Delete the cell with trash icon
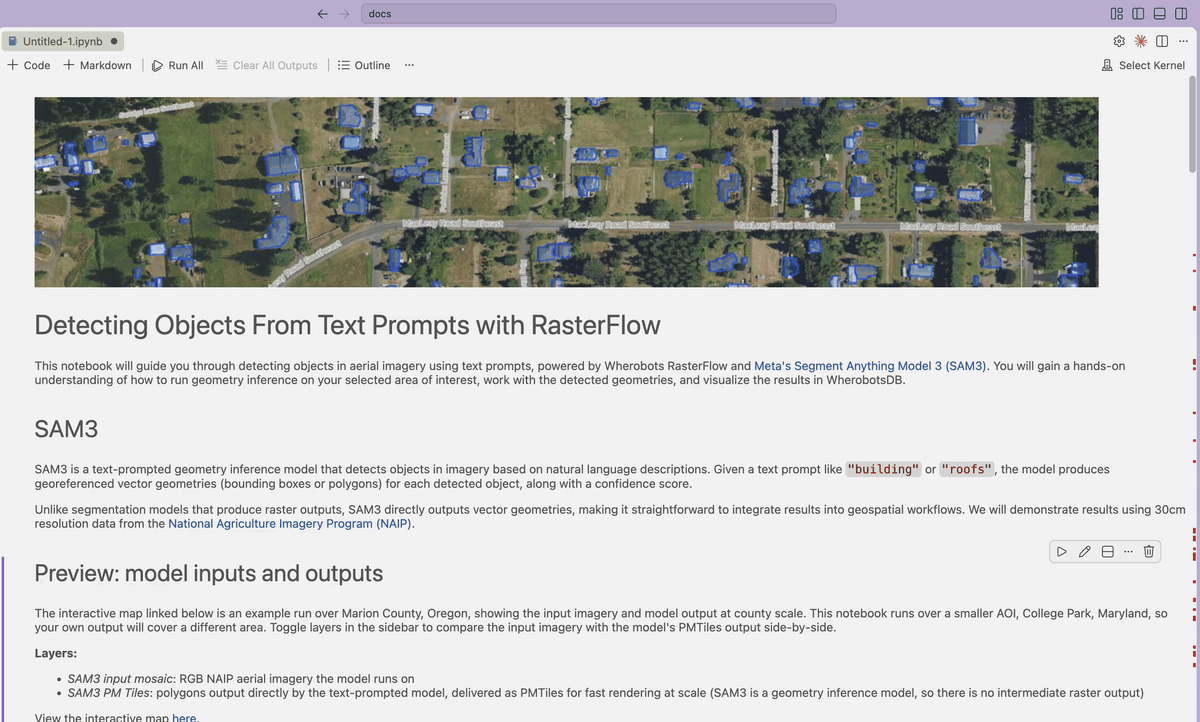The height and width of the screenshot is (722, 1200). click(1149, 551)
